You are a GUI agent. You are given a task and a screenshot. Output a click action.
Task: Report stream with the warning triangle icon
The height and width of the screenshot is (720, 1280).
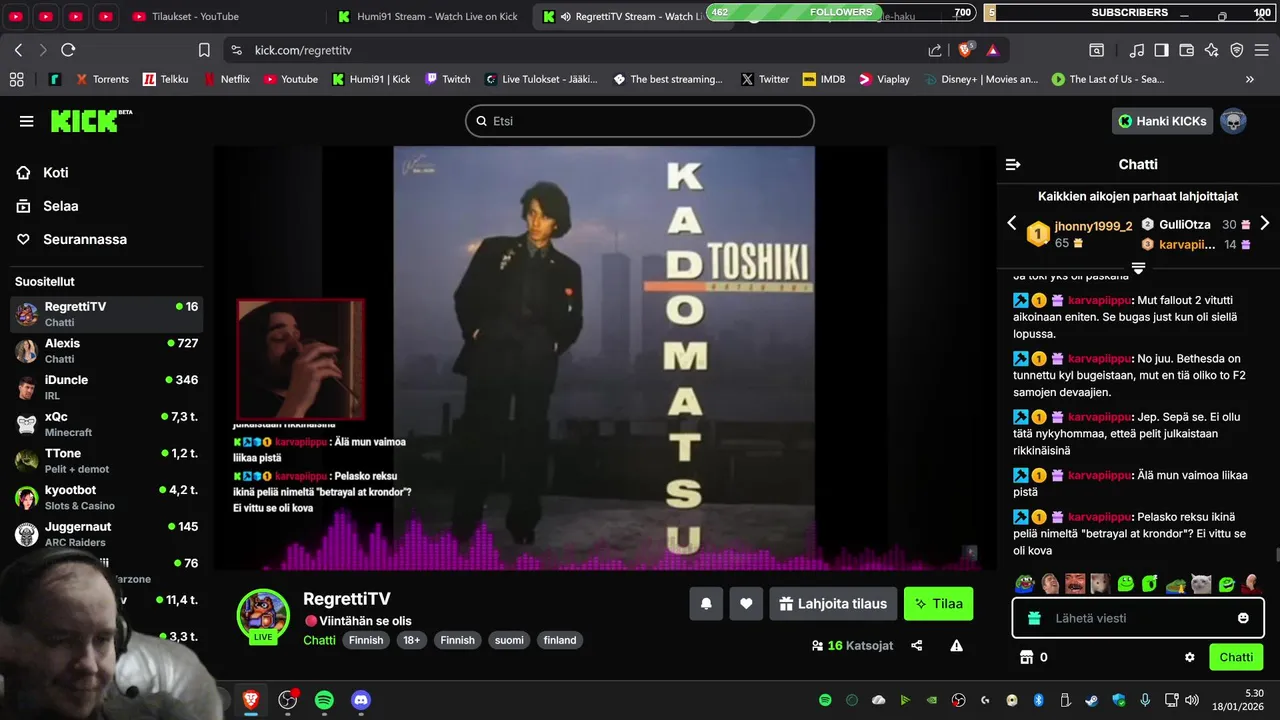pos(956,646)
